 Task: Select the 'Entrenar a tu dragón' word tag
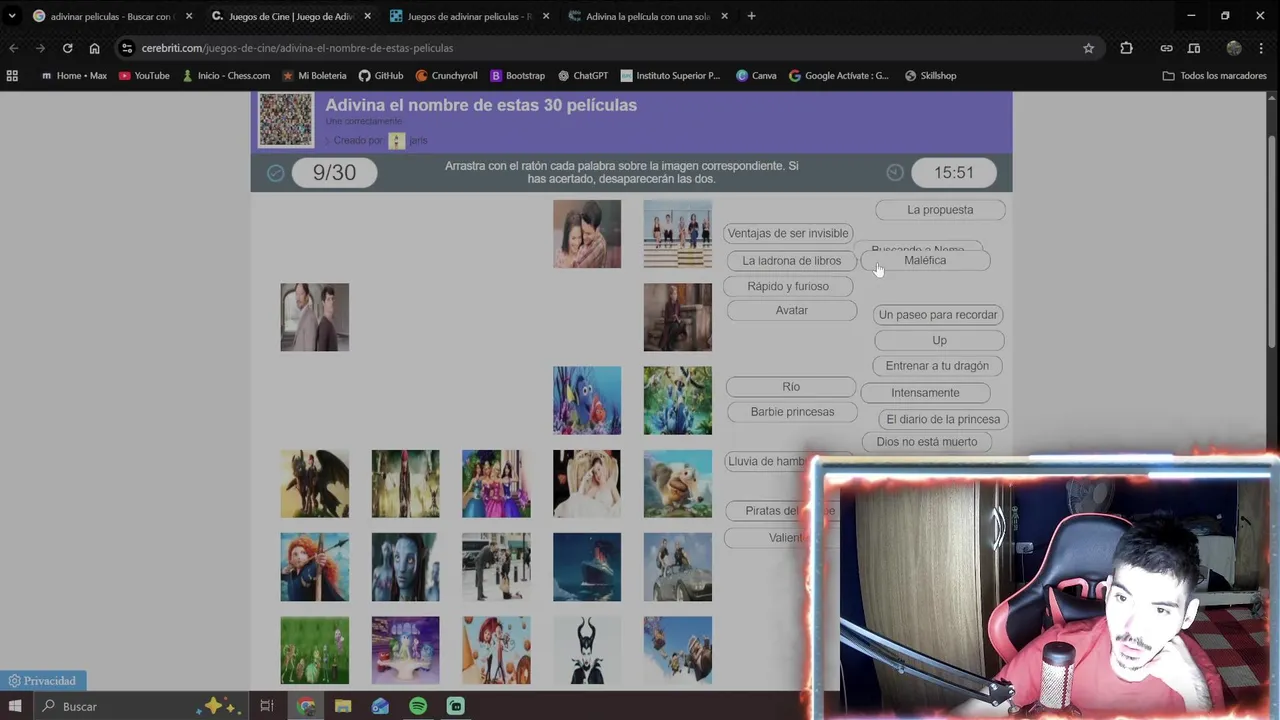click(x=937, y=366)
